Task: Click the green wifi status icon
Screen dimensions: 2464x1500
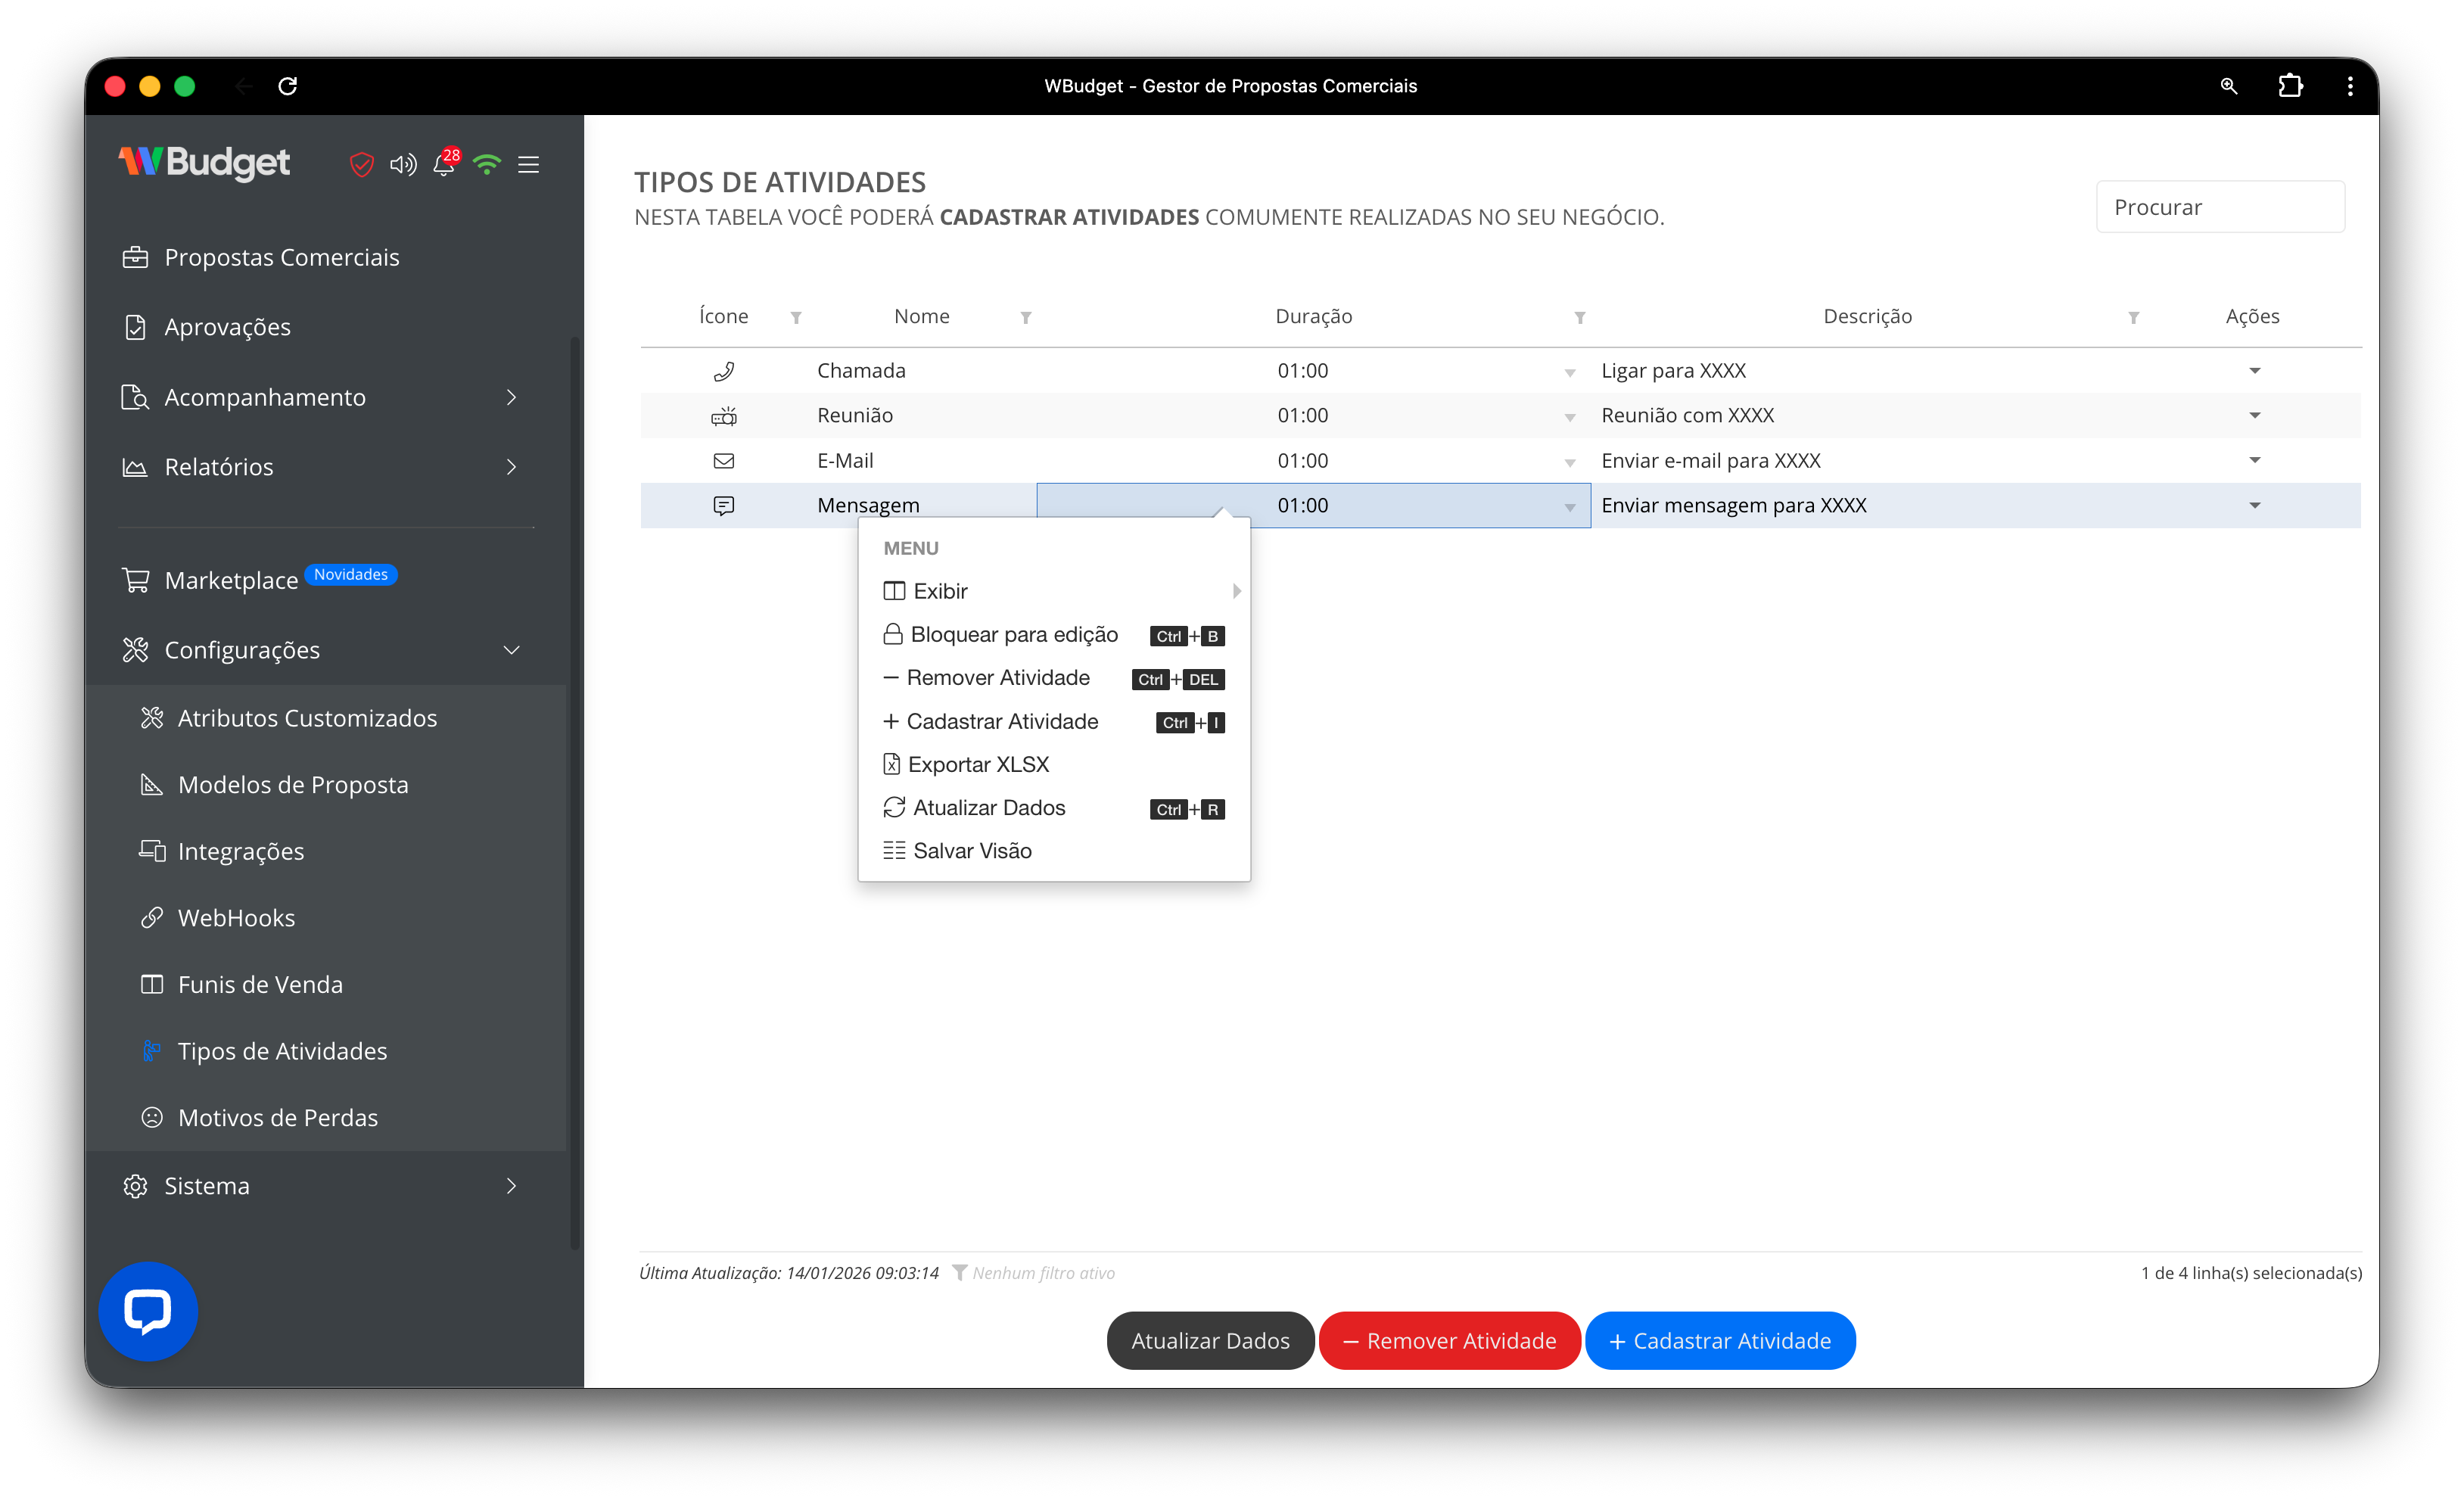Action: (x=487, y=164)
